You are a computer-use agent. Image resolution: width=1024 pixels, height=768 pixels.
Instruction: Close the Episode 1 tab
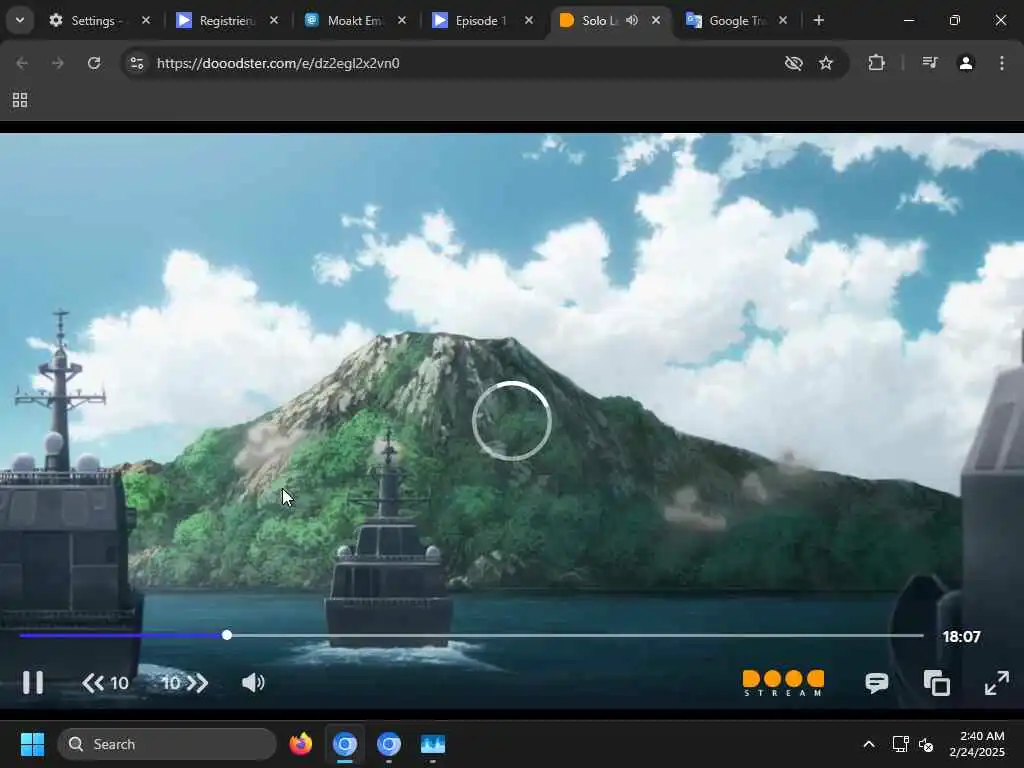pos(529,20)
